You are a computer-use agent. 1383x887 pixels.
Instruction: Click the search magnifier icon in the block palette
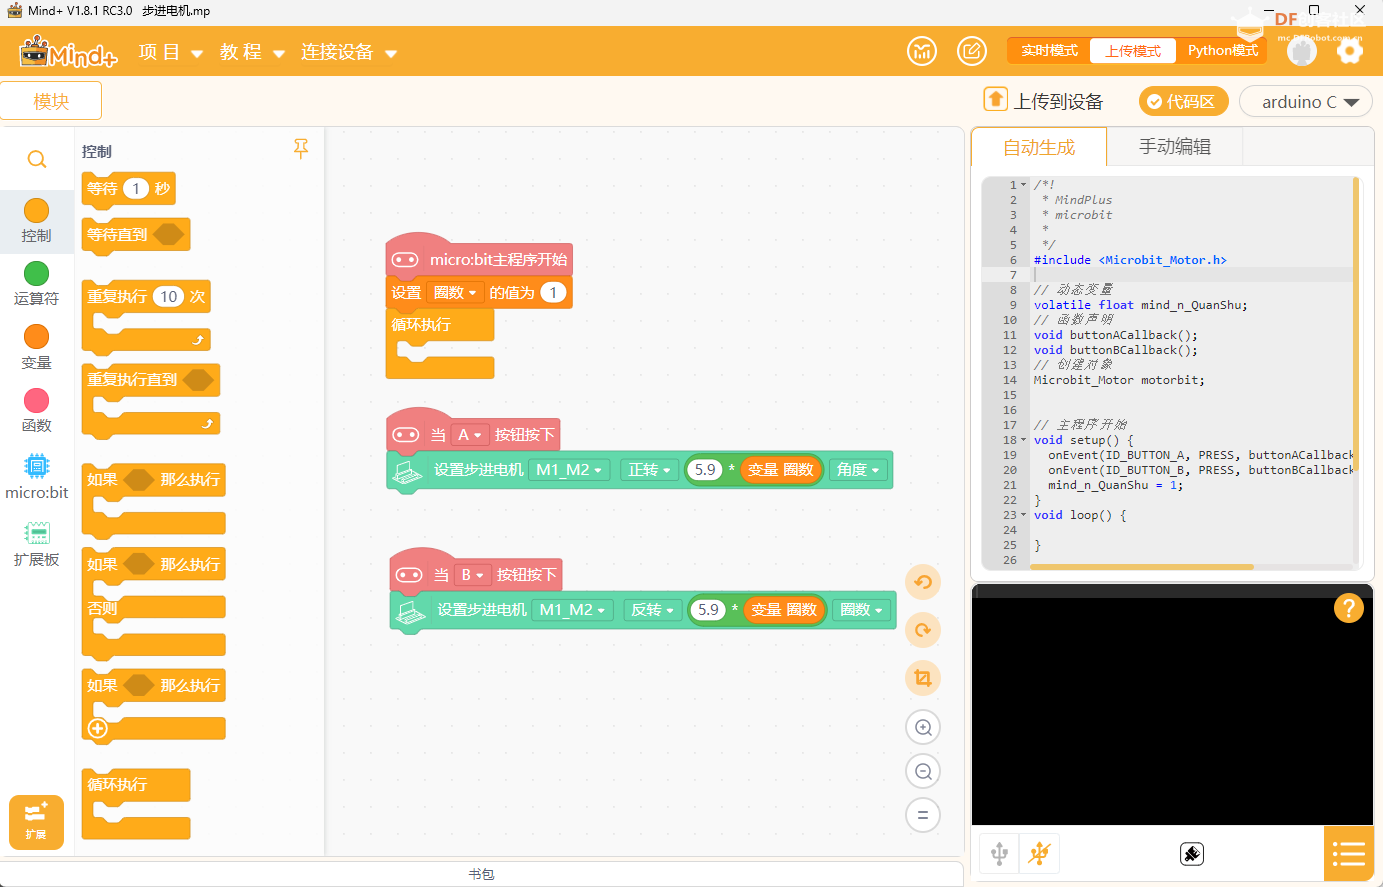coord(37,159)
